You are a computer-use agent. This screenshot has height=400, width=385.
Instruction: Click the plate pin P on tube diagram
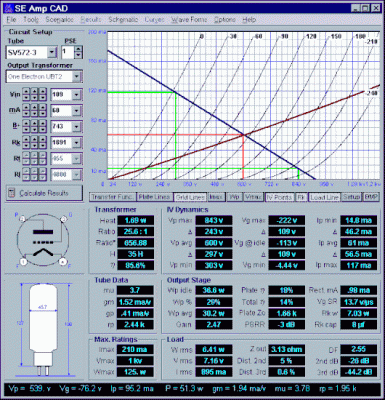[22, 219]
